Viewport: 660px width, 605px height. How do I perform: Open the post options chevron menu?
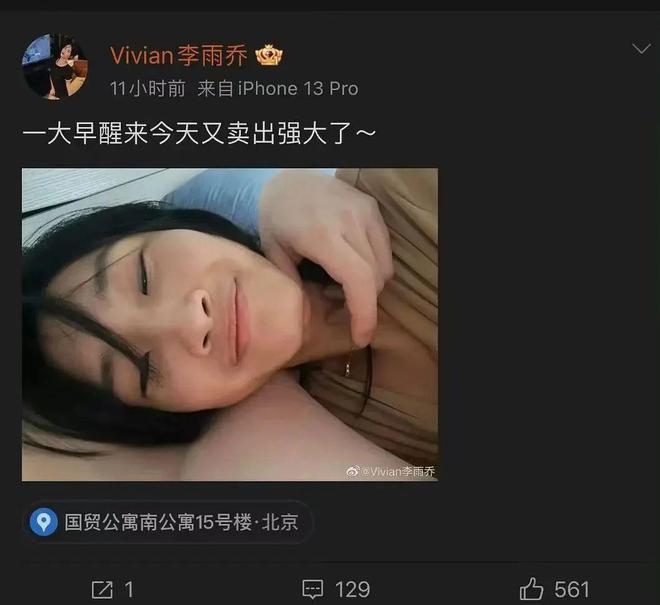coord(641,48)
